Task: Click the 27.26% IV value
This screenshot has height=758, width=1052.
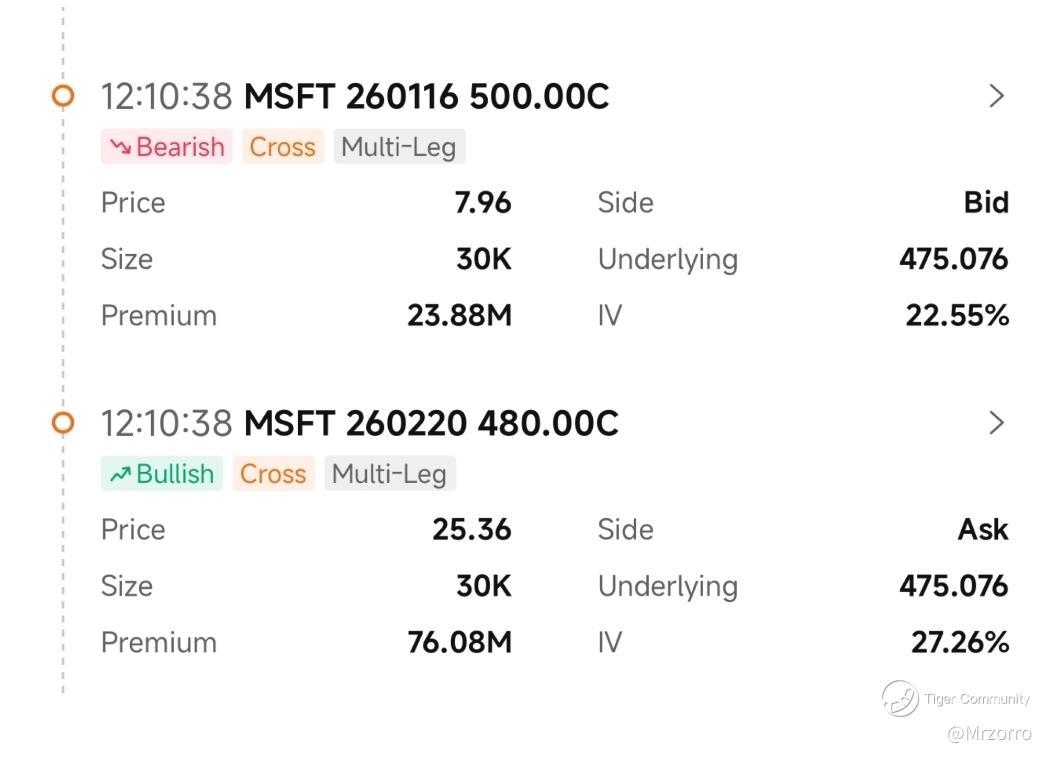Action: [x=959, y=643]
